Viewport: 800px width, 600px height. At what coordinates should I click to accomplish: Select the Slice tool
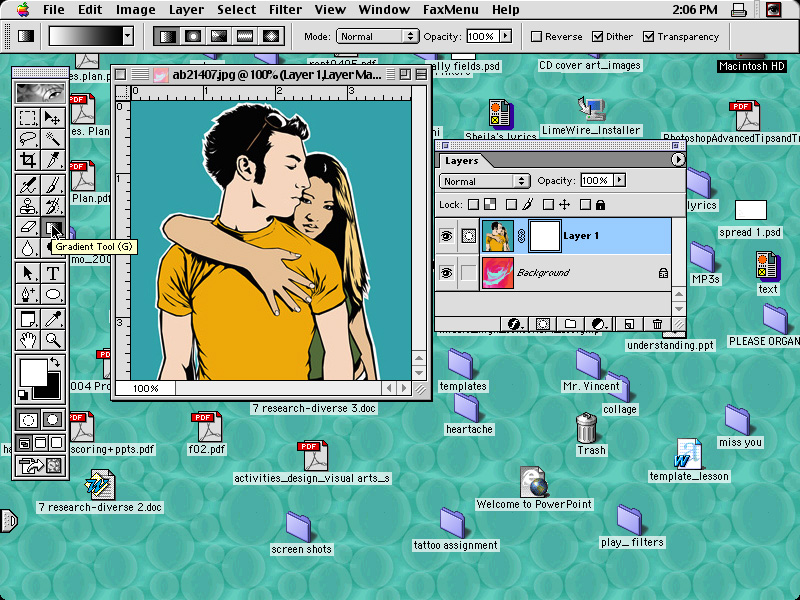[x=53, y=159]
